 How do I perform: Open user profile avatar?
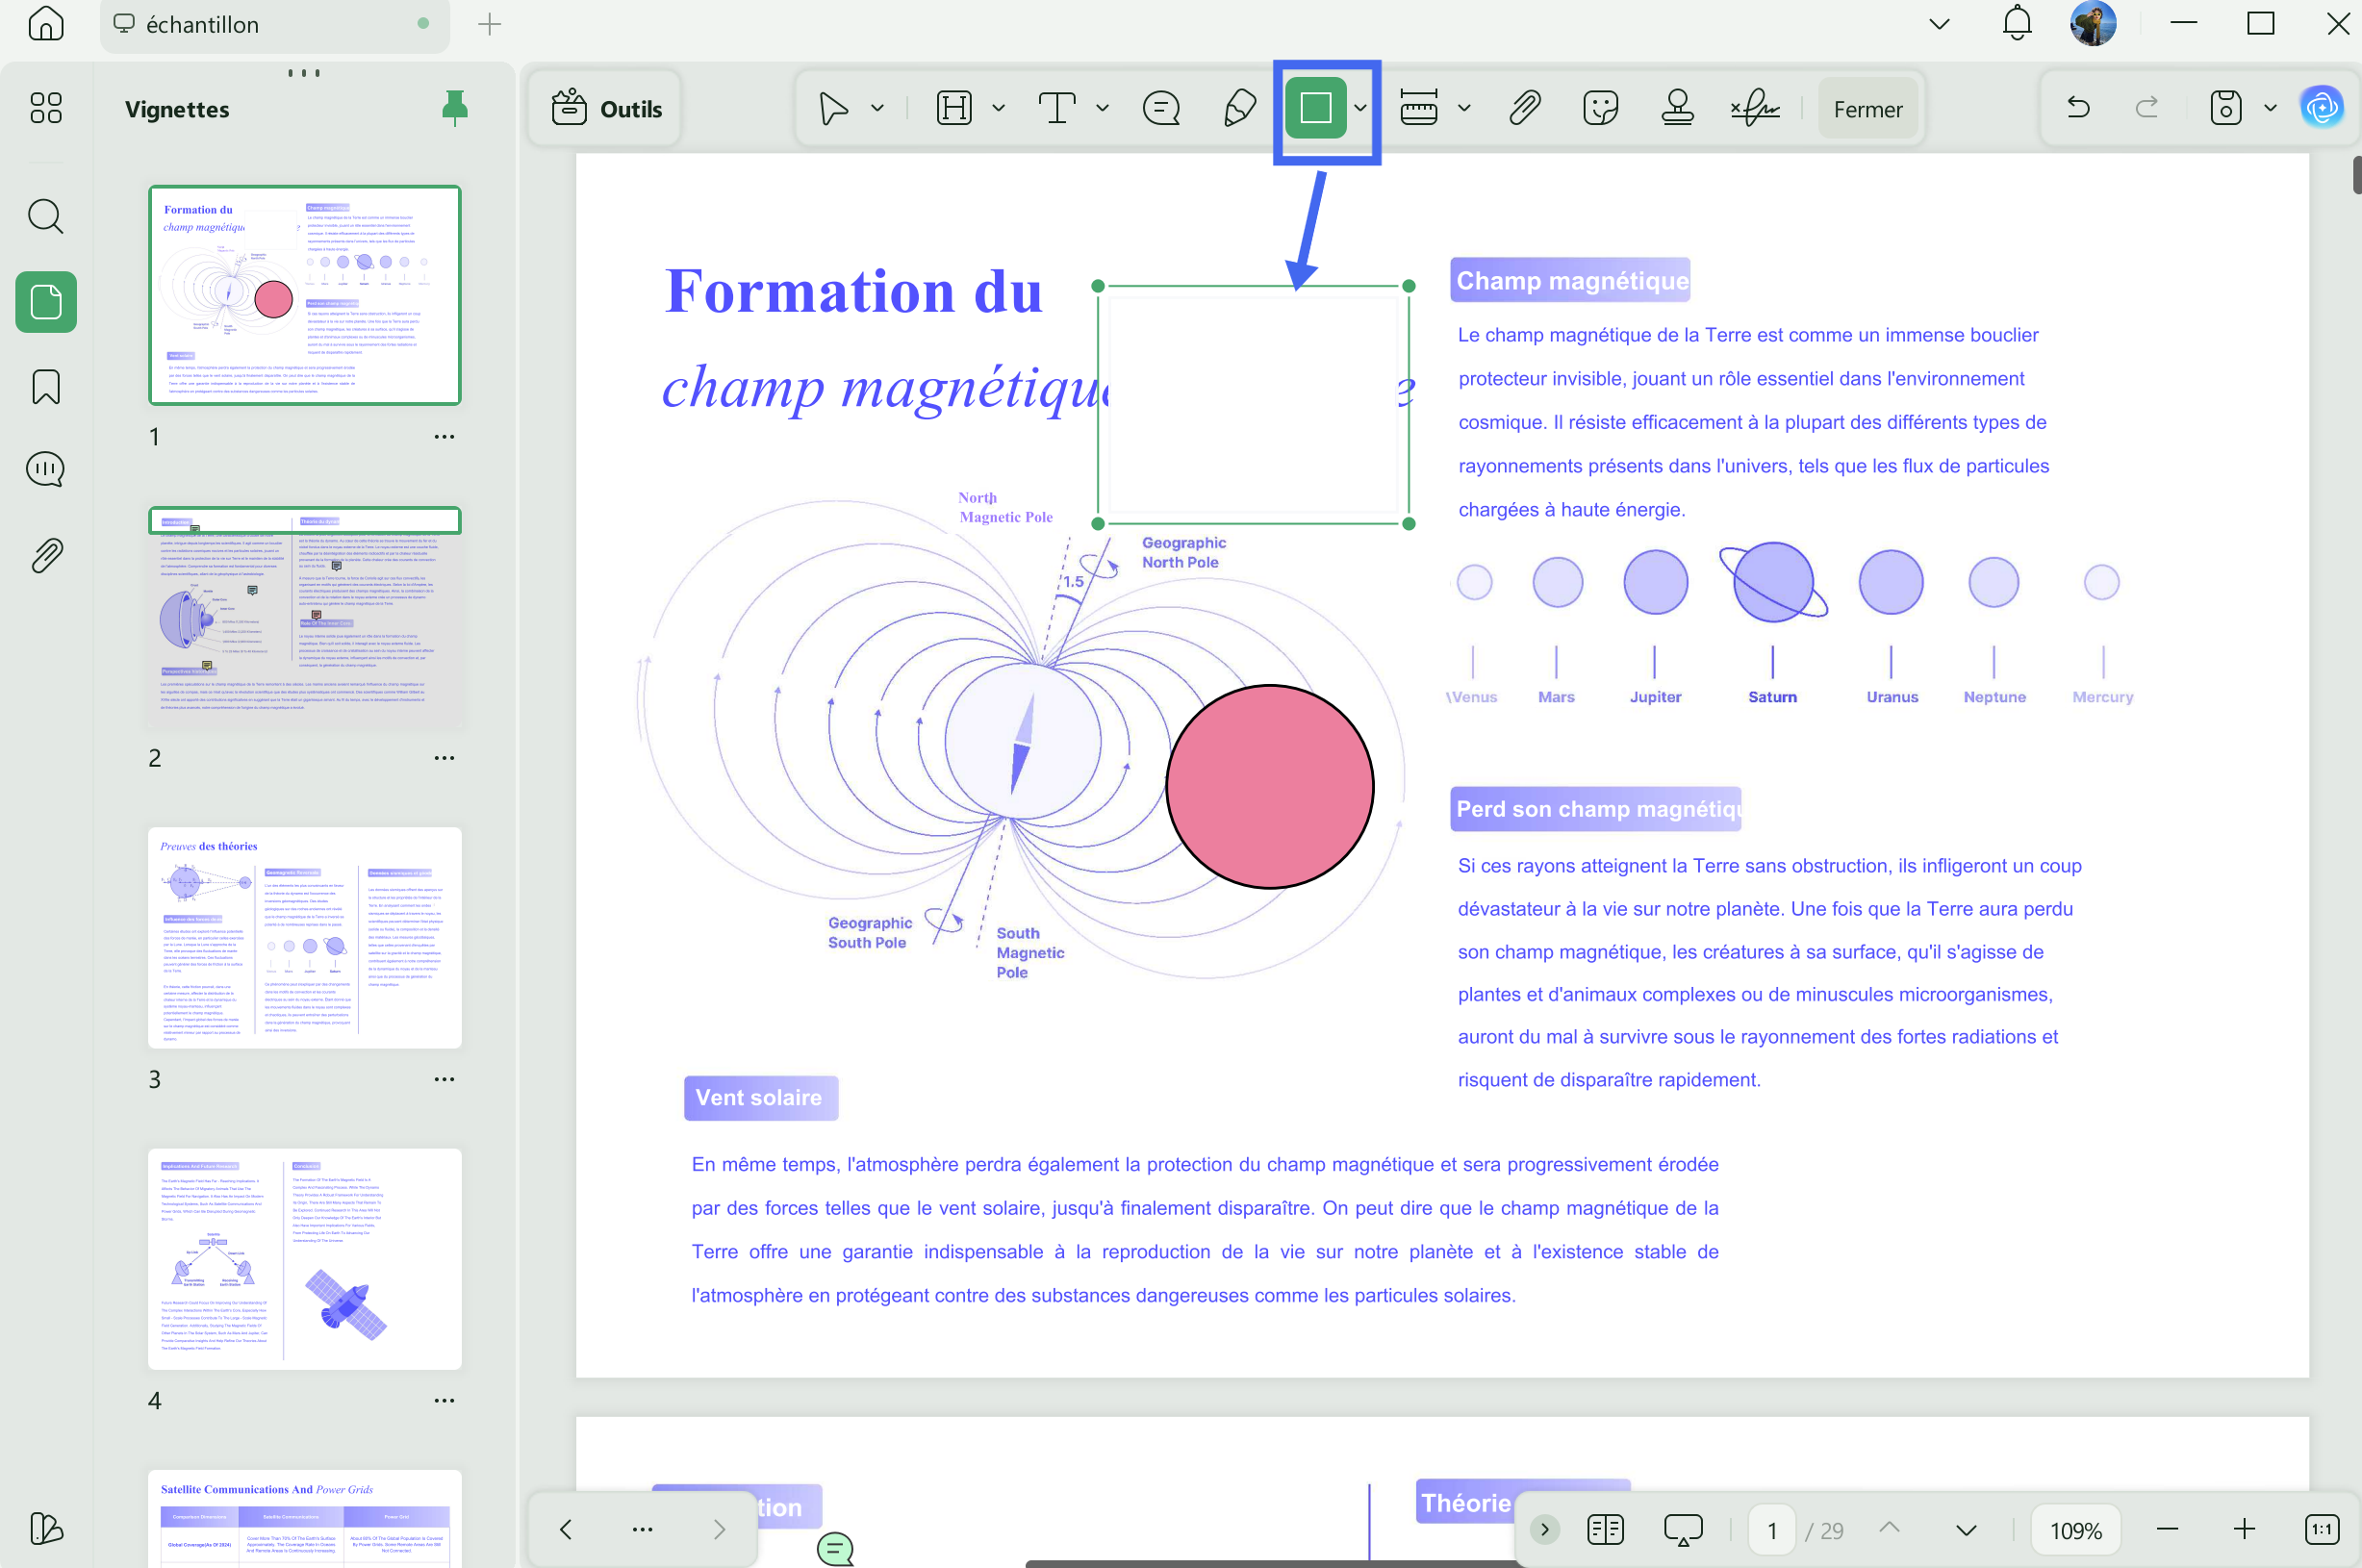pos(2092,24)
